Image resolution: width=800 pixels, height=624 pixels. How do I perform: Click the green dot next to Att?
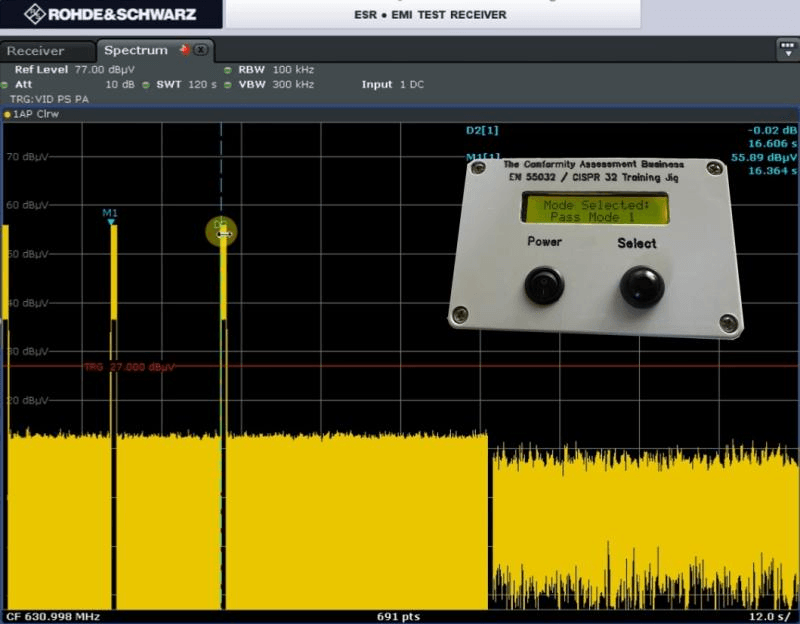click(6, 85)
